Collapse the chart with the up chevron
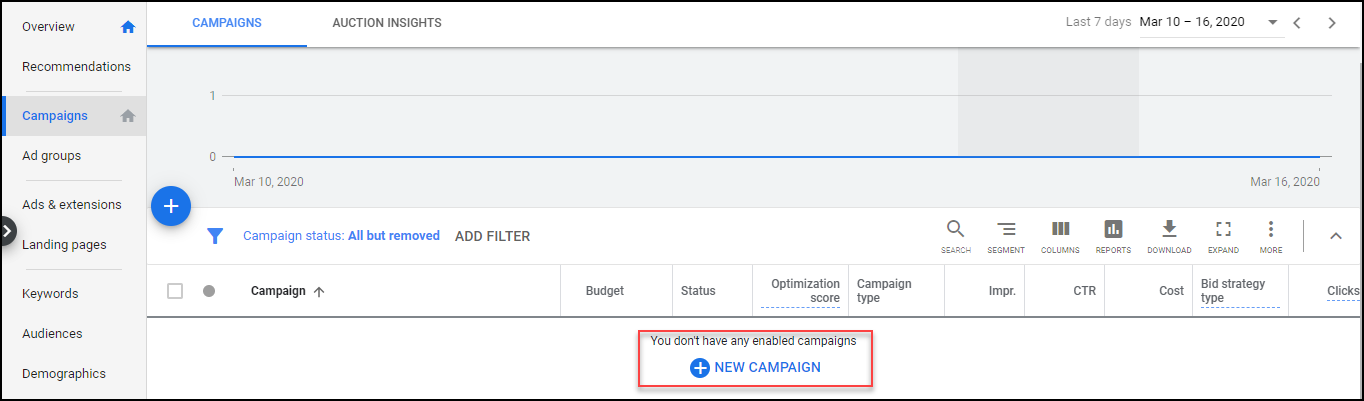 [x=1335, y=236]
